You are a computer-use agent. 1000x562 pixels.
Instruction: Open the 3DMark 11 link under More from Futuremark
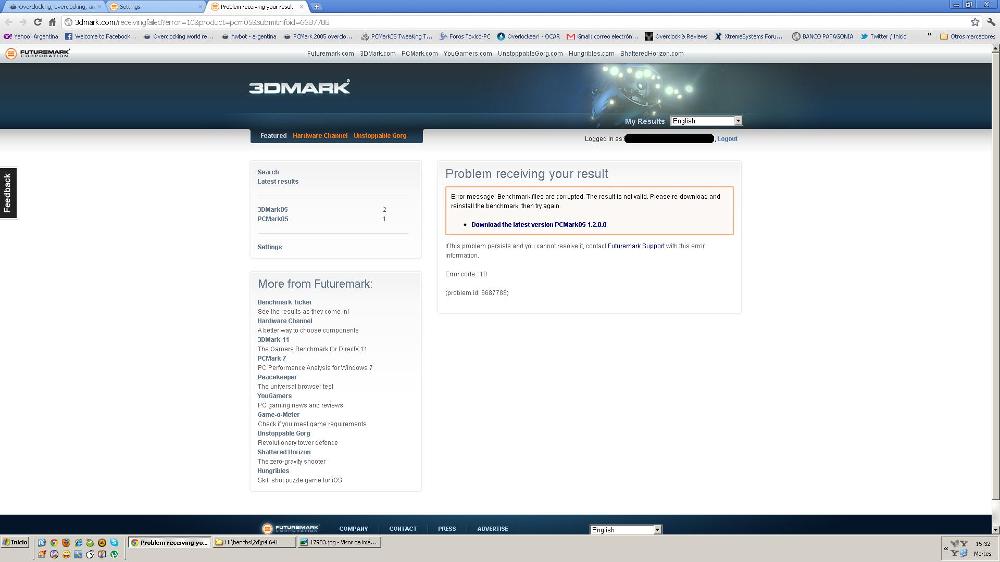[273, 340]
